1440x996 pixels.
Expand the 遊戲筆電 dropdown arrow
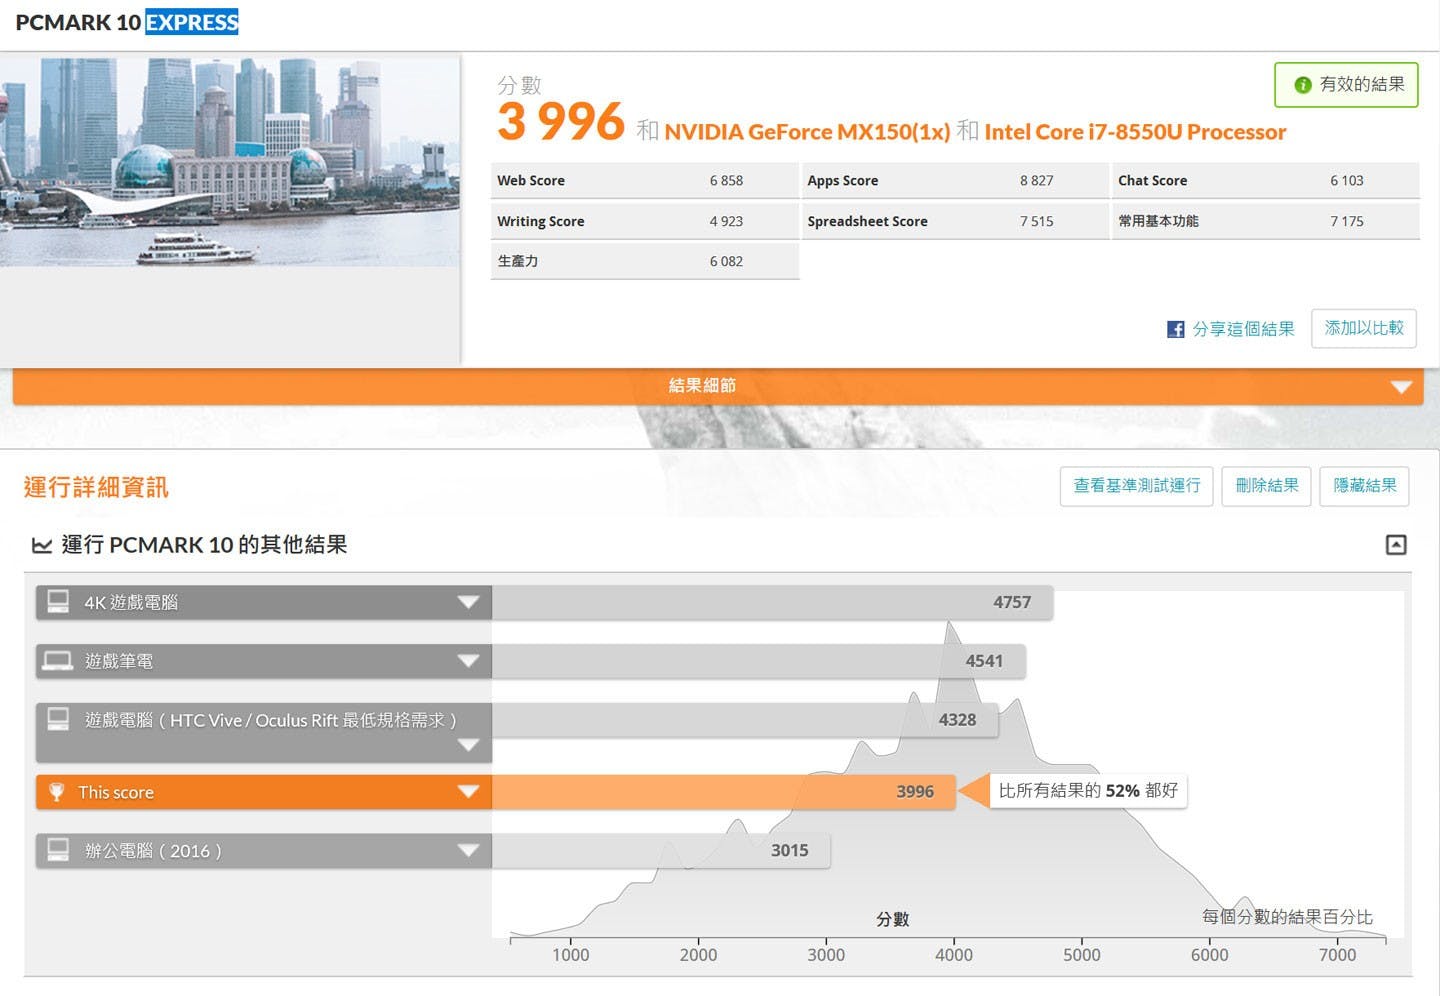pyautogui.click(x=468, y=661)
